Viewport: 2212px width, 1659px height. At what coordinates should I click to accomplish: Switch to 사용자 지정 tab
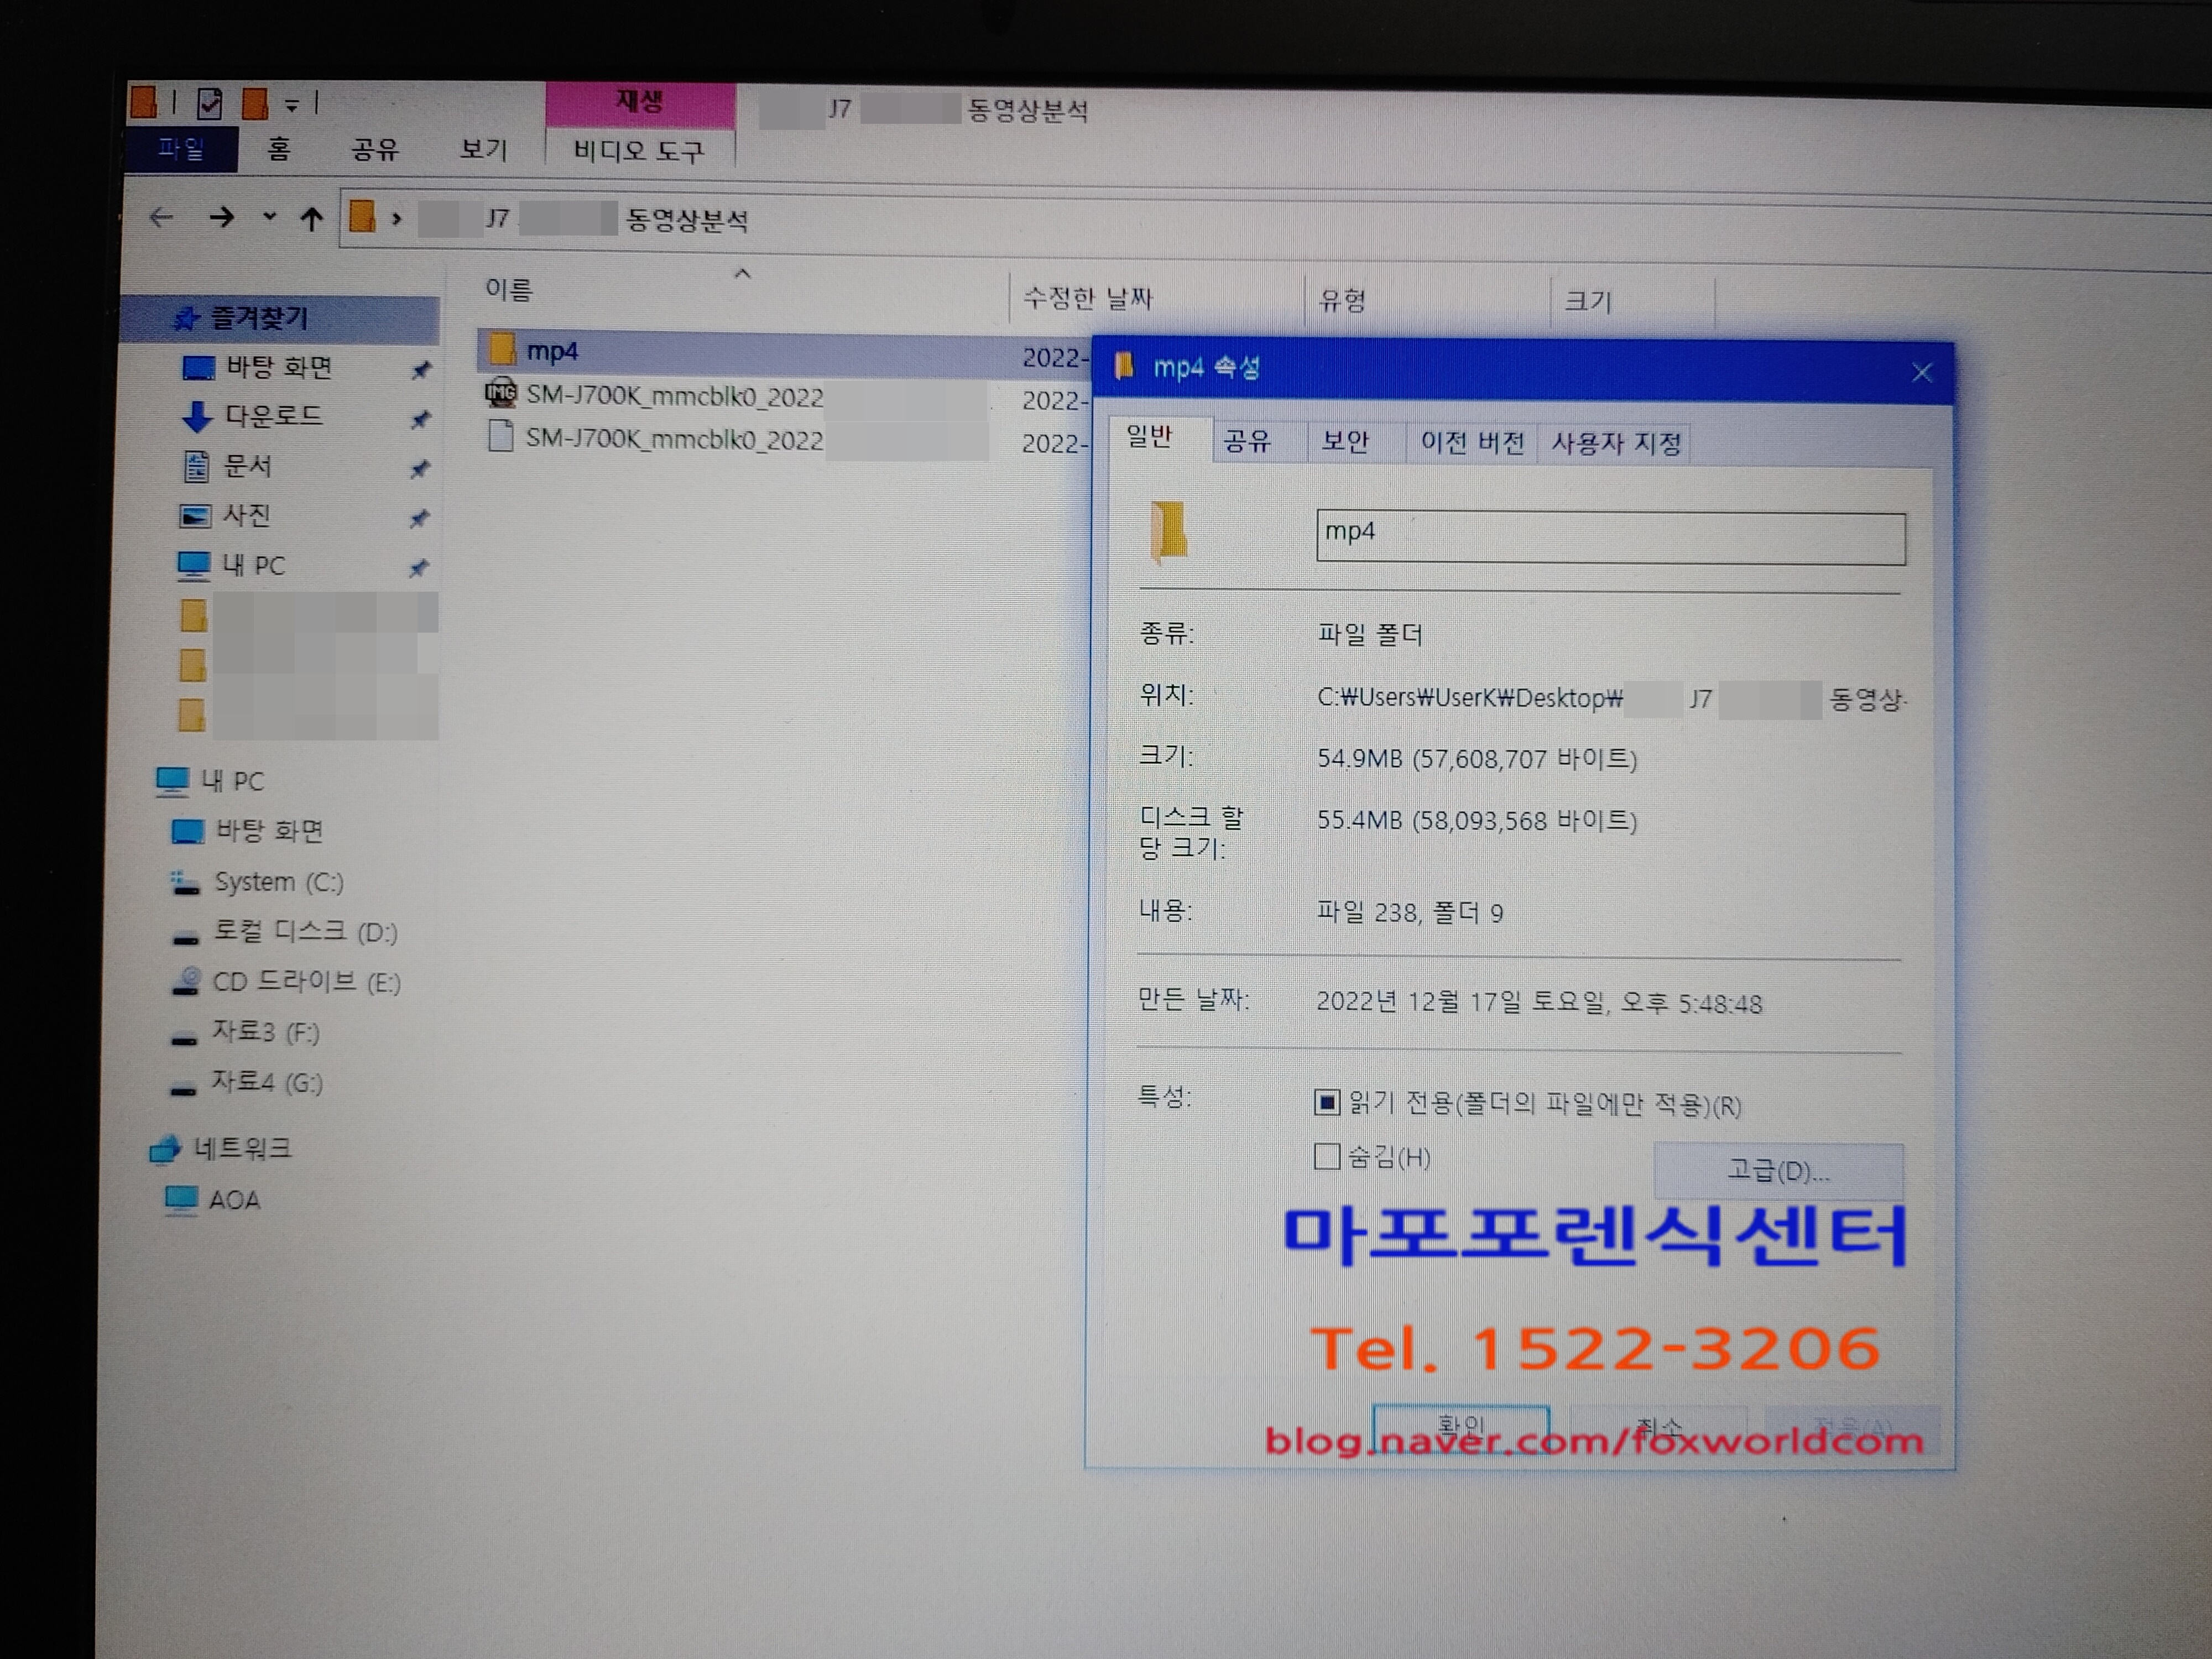coord(1616,443)
